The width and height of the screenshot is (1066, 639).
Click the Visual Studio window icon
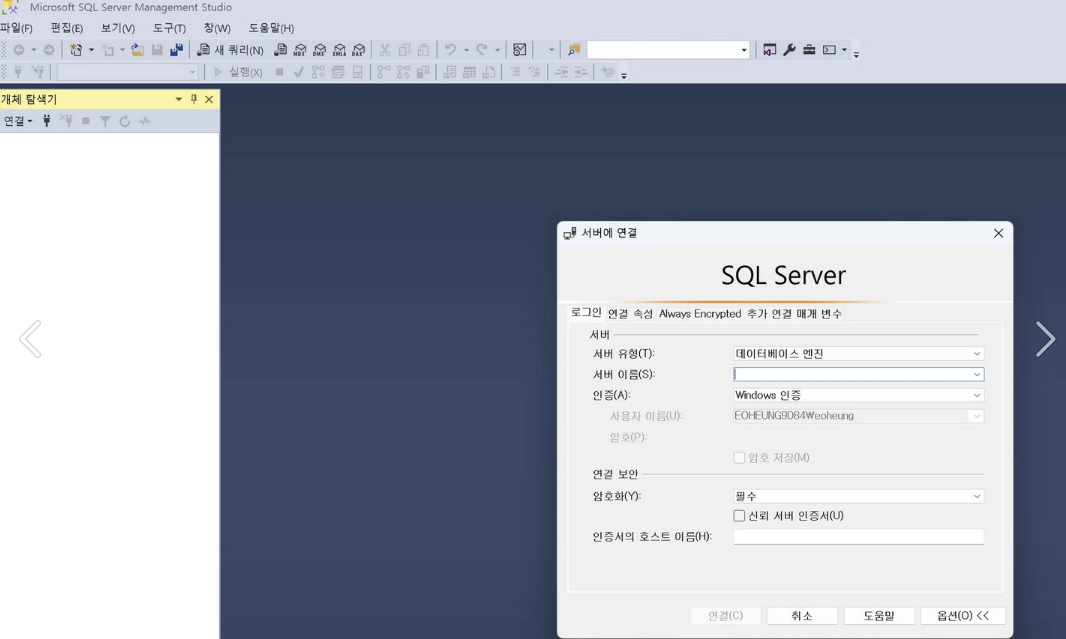pos(770,50)
